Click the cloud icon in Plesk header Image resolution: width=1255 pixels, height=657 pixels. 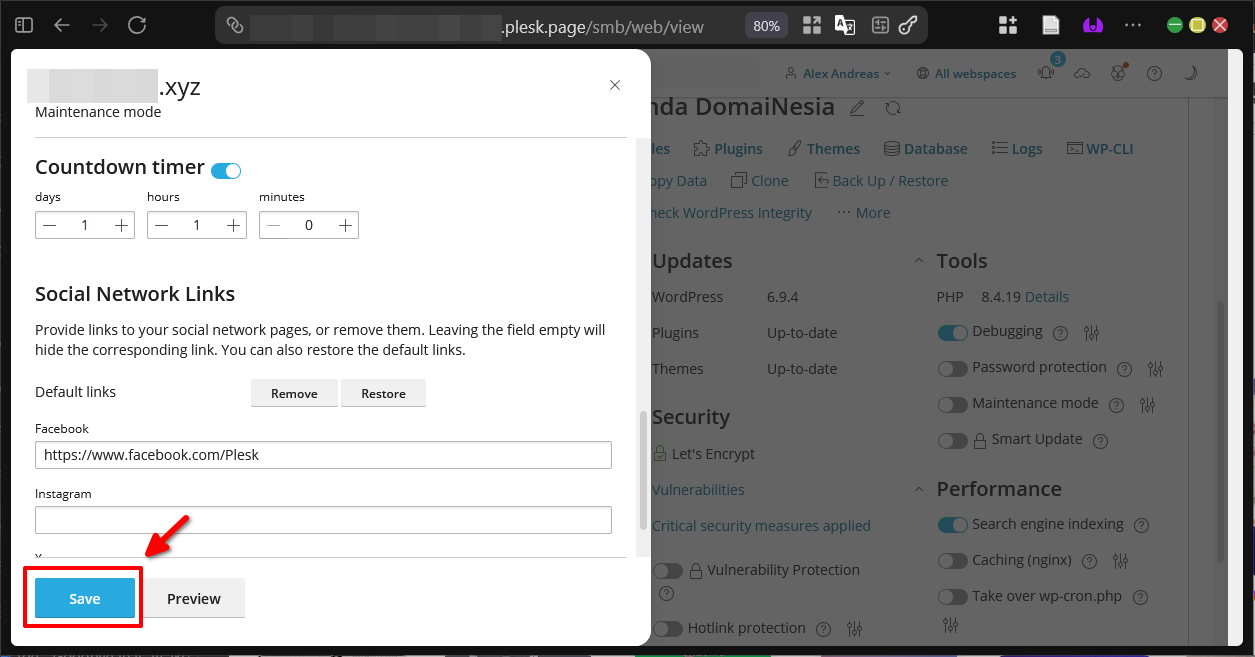(x=1082, y=73)
